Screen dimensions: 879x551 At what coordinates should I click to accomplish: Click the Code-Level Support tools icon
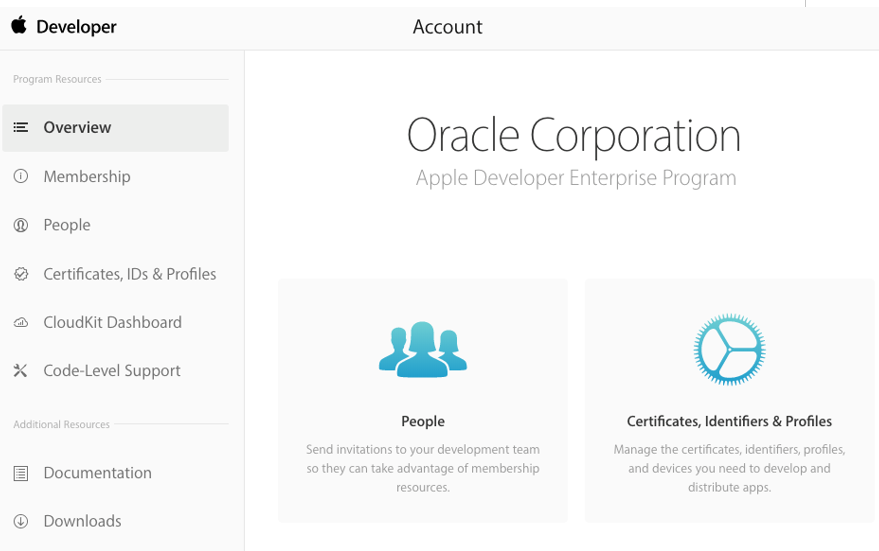pos(21,371)
